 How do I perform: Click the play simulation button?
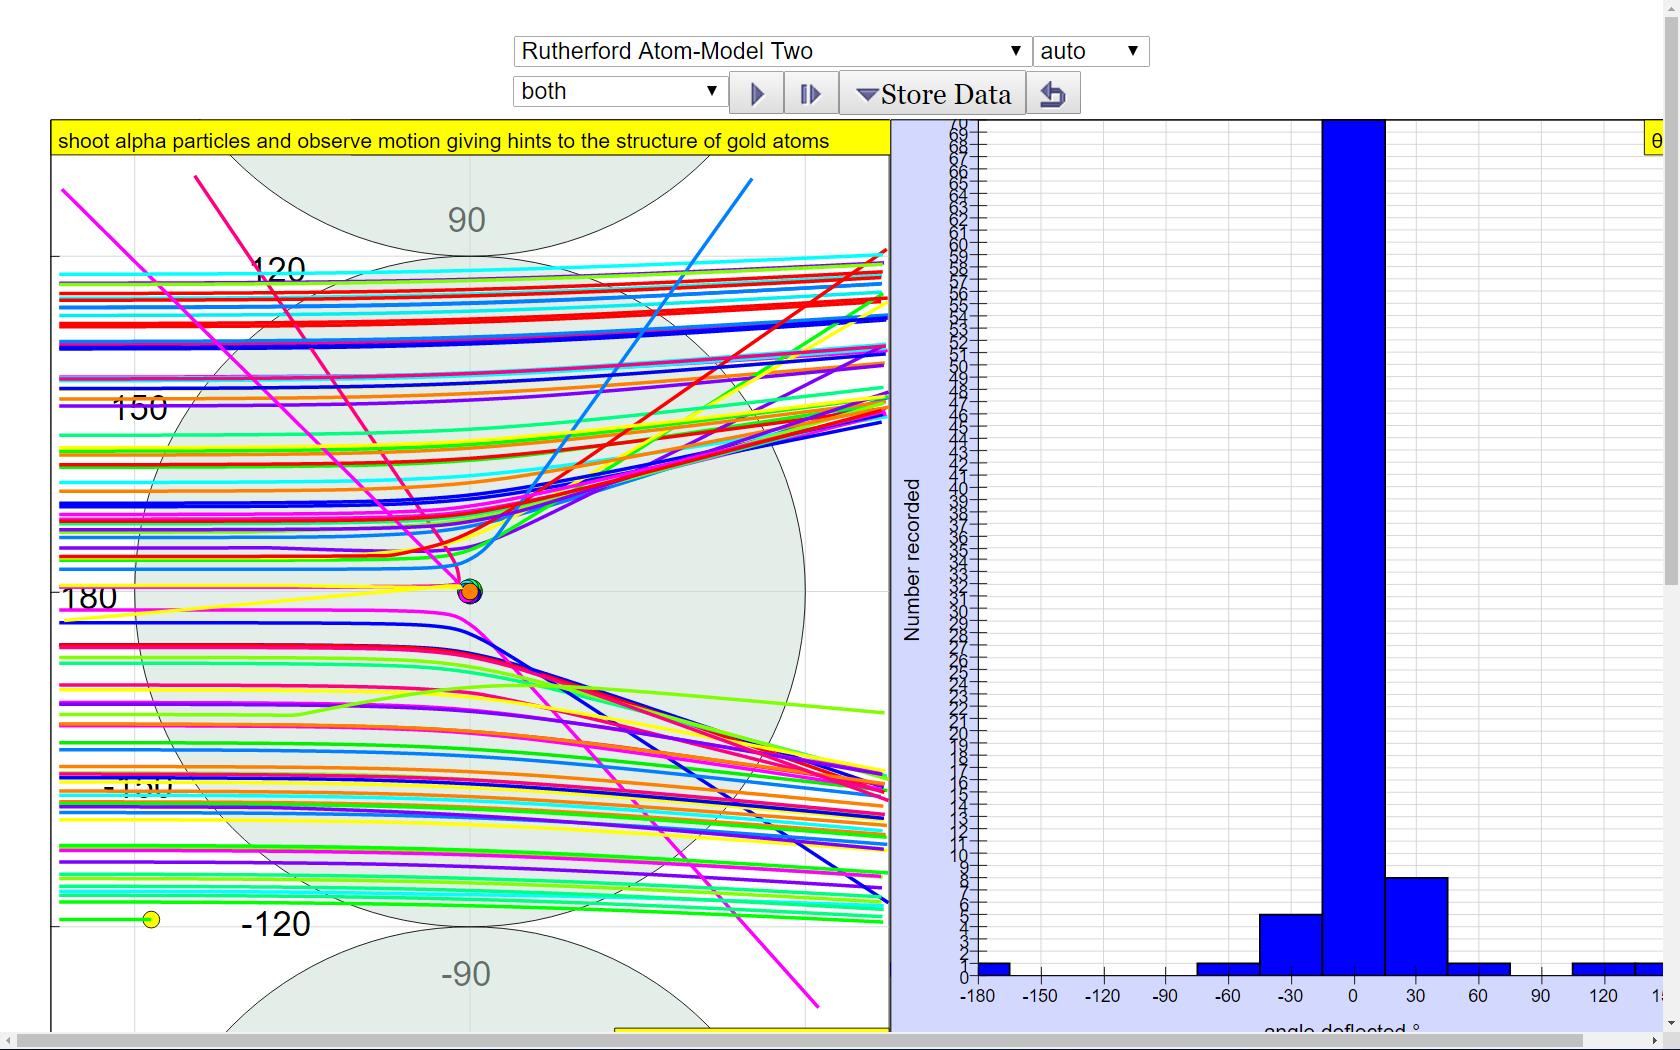(757, 94)
